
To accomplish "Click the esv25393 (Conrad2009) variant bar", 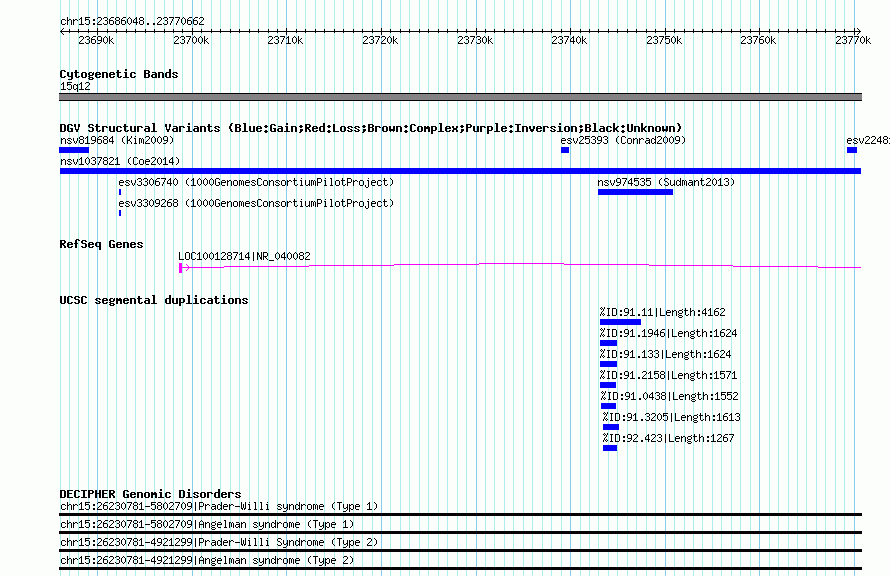I will [x=565, y=150].
